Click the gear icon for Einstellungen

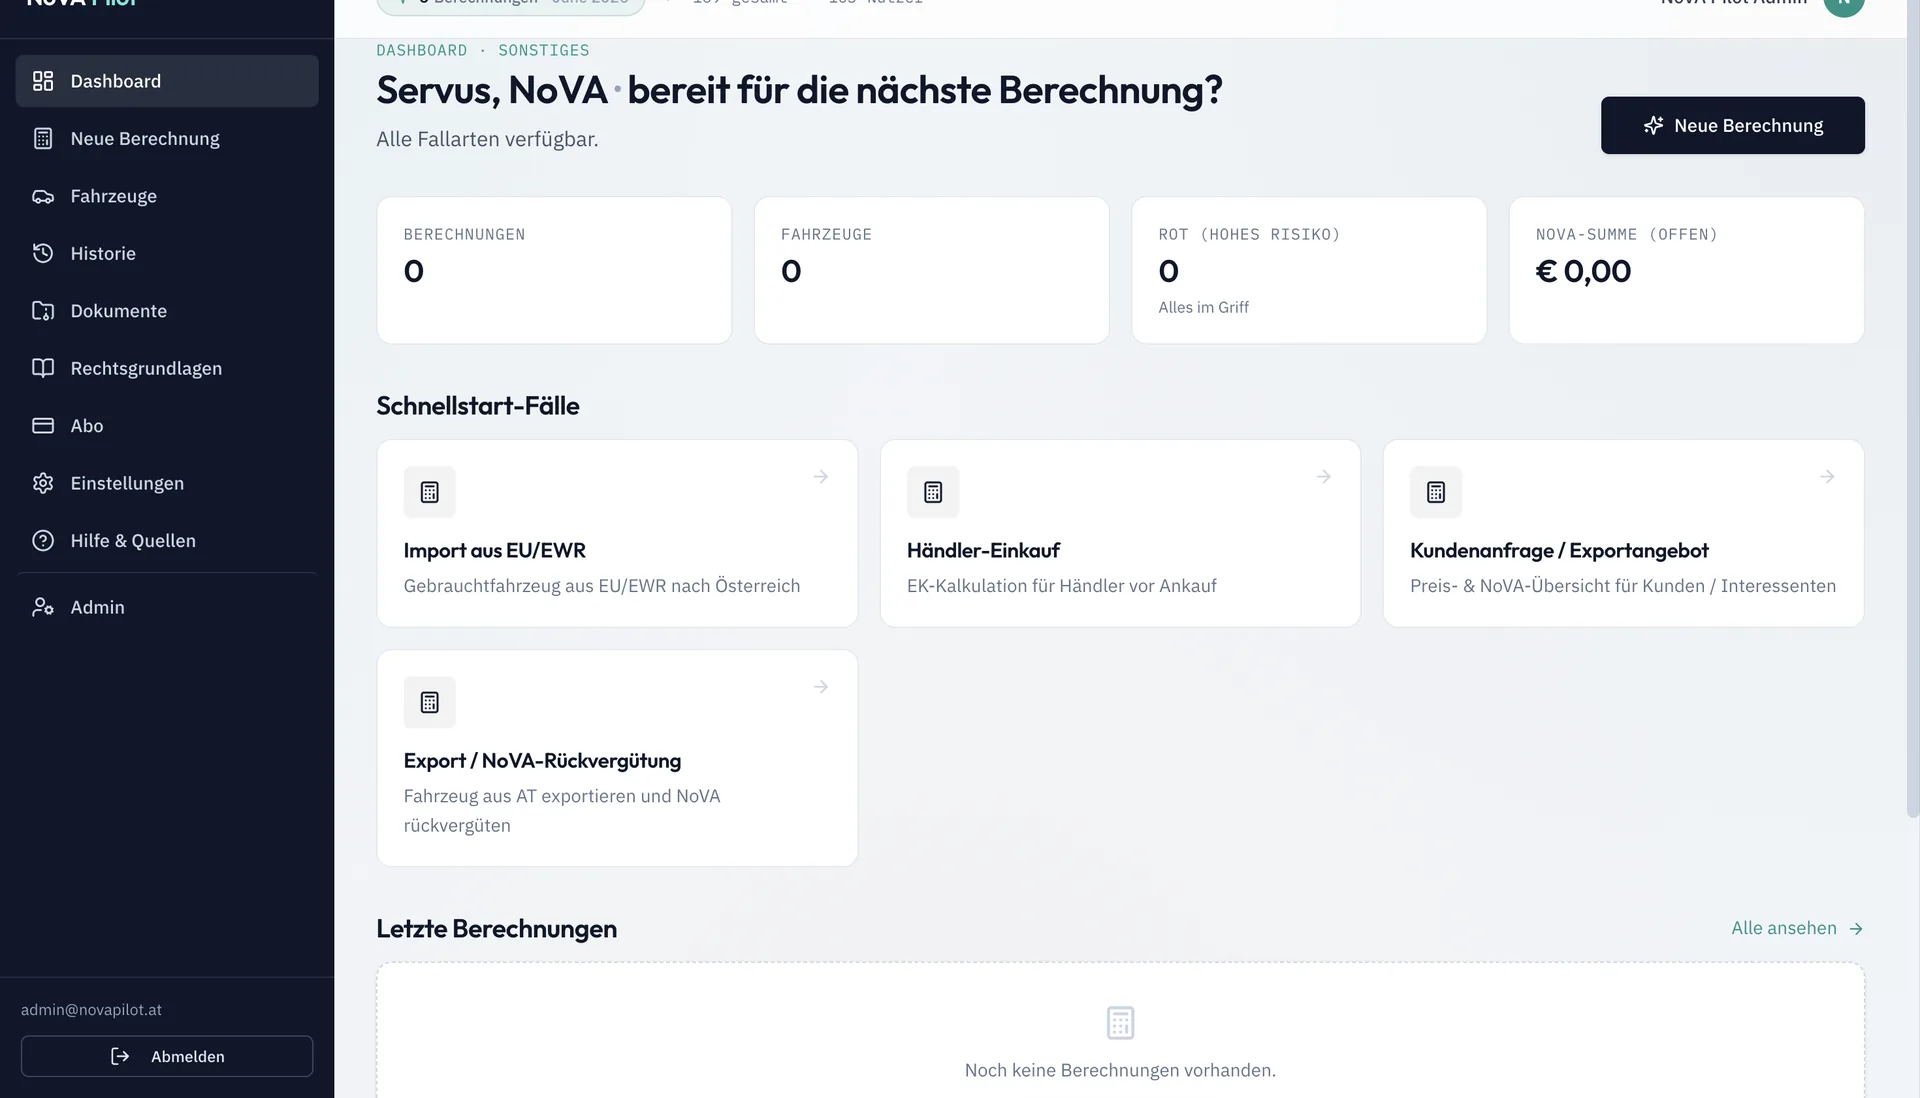coord(43,483)
